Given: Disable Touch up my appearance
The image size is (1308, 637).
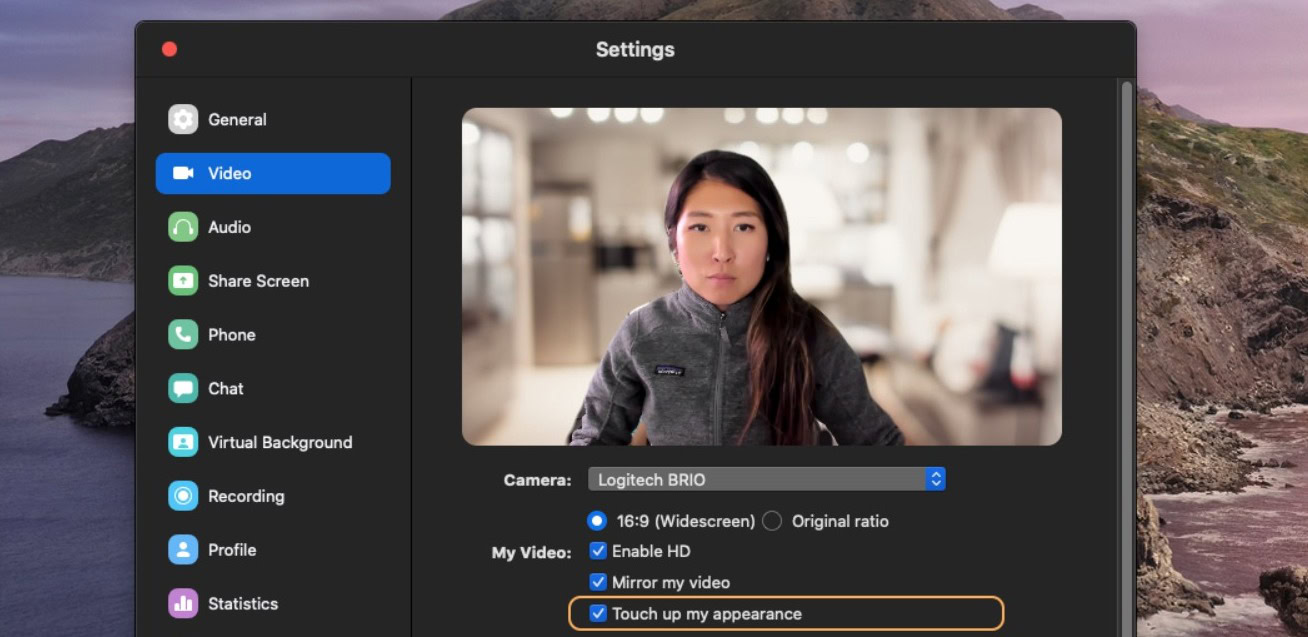Looking at the screenshot, I should [598, 613].
